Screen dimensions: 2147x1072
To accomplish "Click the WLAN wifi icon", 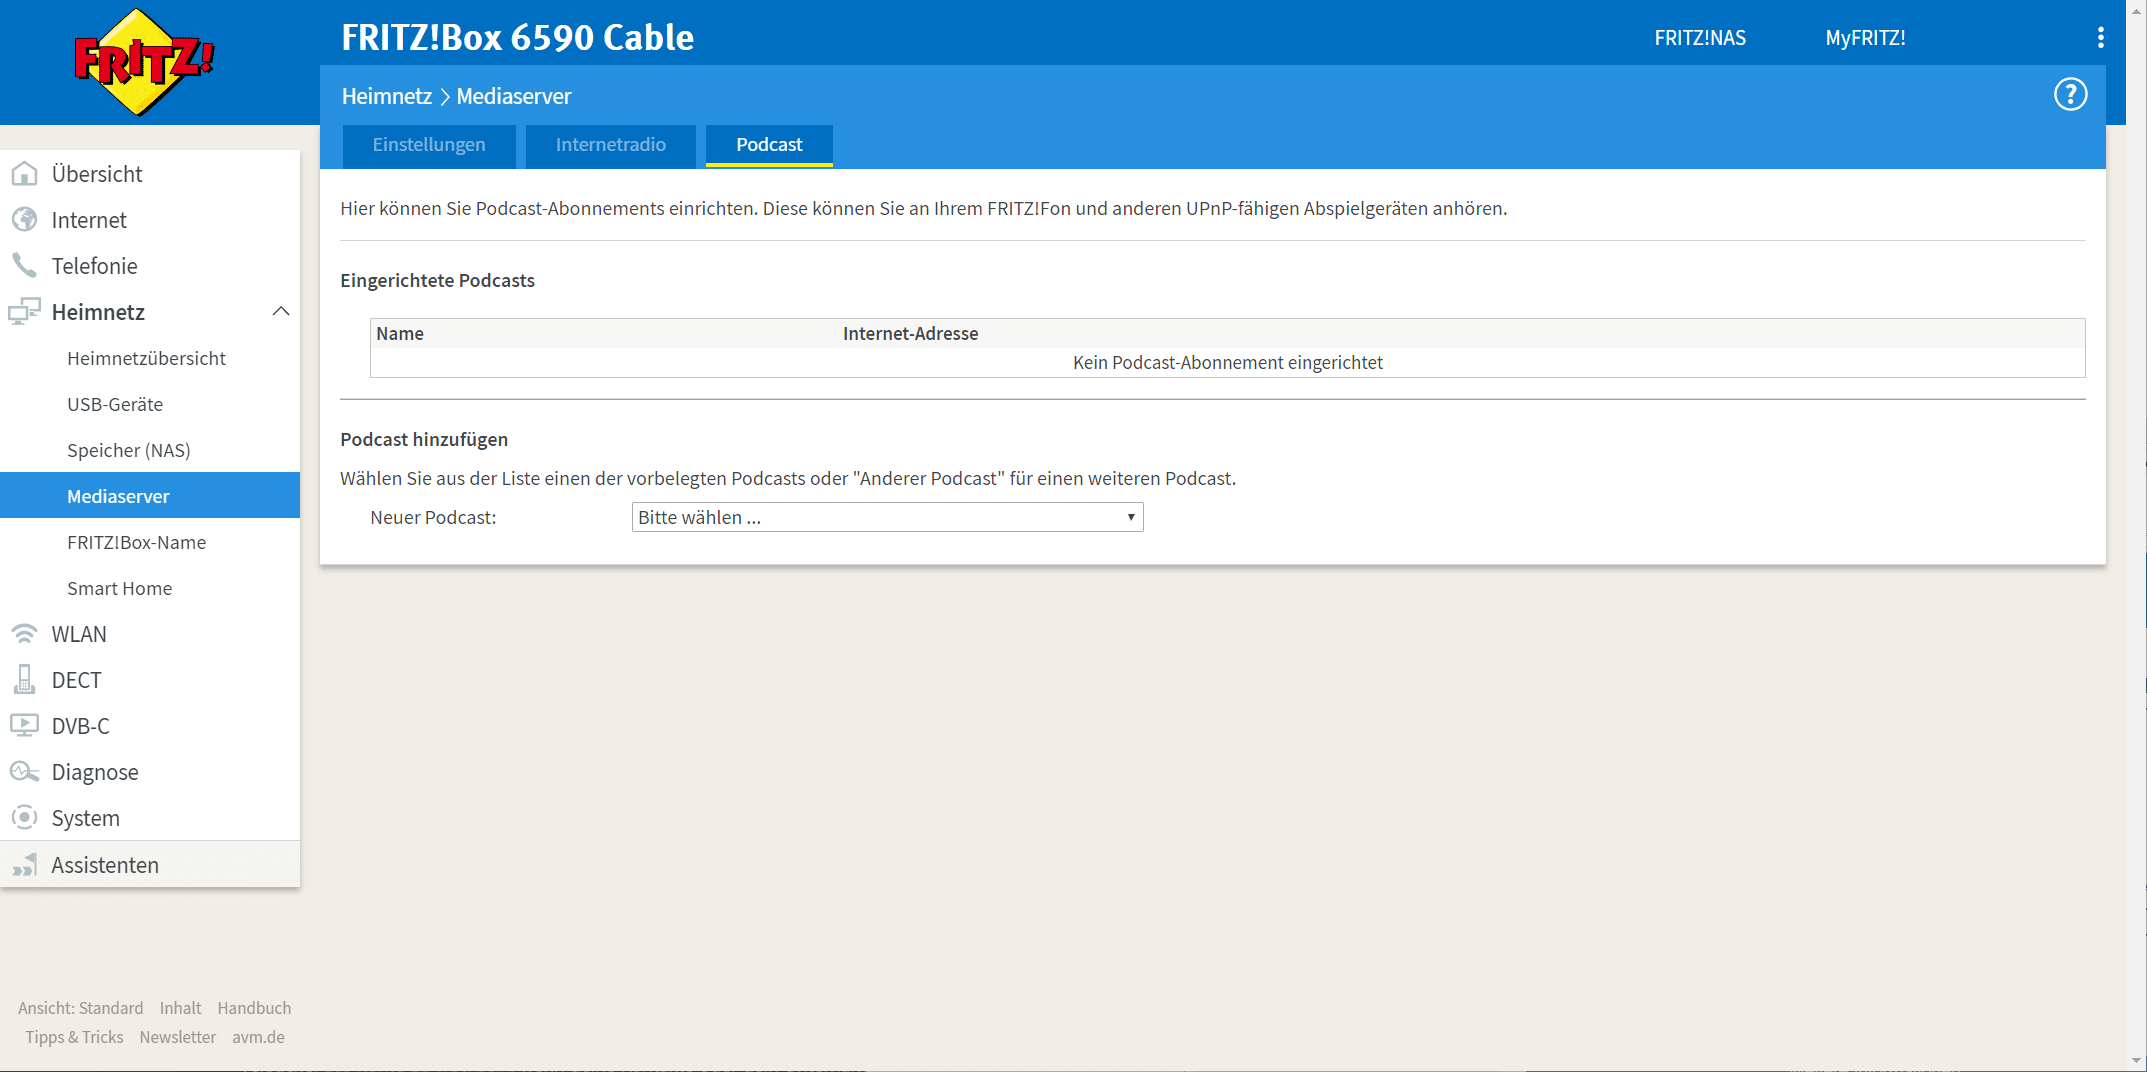I will [24, 634].
